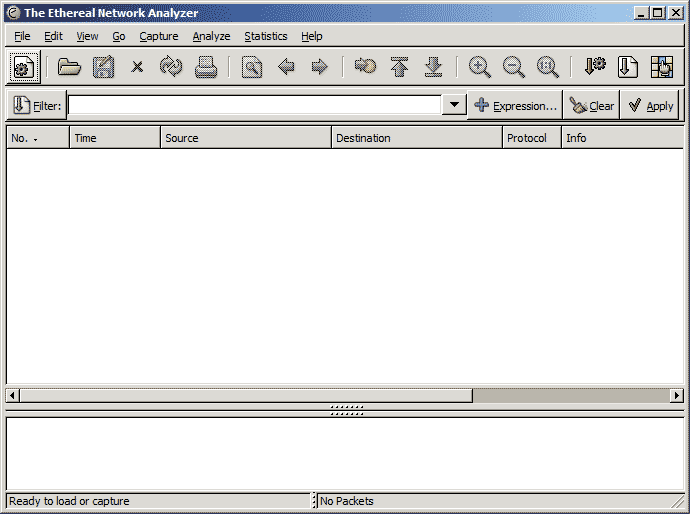
Task: Sort by the Source column header
Action: click(x=246, y=138)
